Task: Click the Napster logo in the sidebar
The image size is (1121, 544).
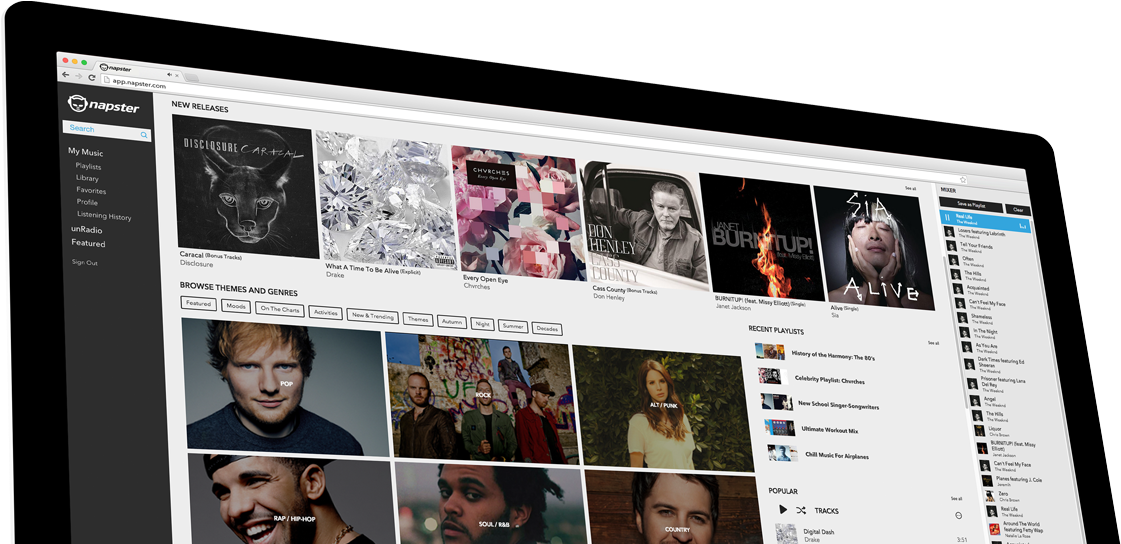Action: coord(103,105)
